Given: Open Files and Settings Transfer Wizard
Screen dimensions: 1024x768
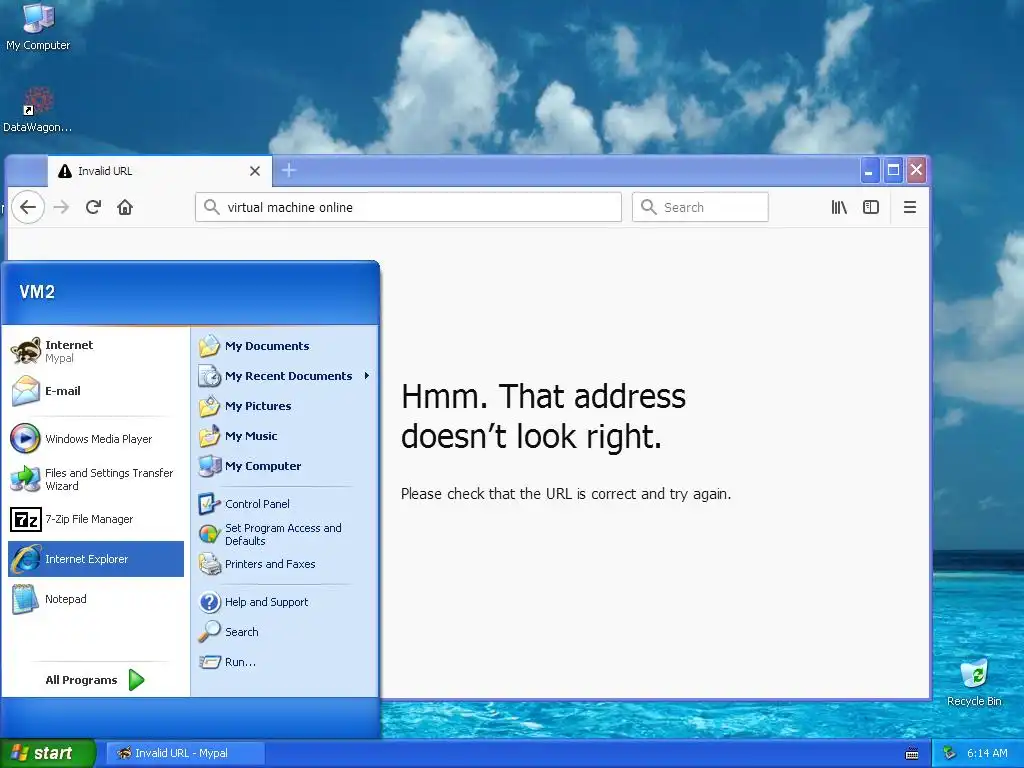Looking at the screenshot, I should pyautogui.click(x=96, y=479).
